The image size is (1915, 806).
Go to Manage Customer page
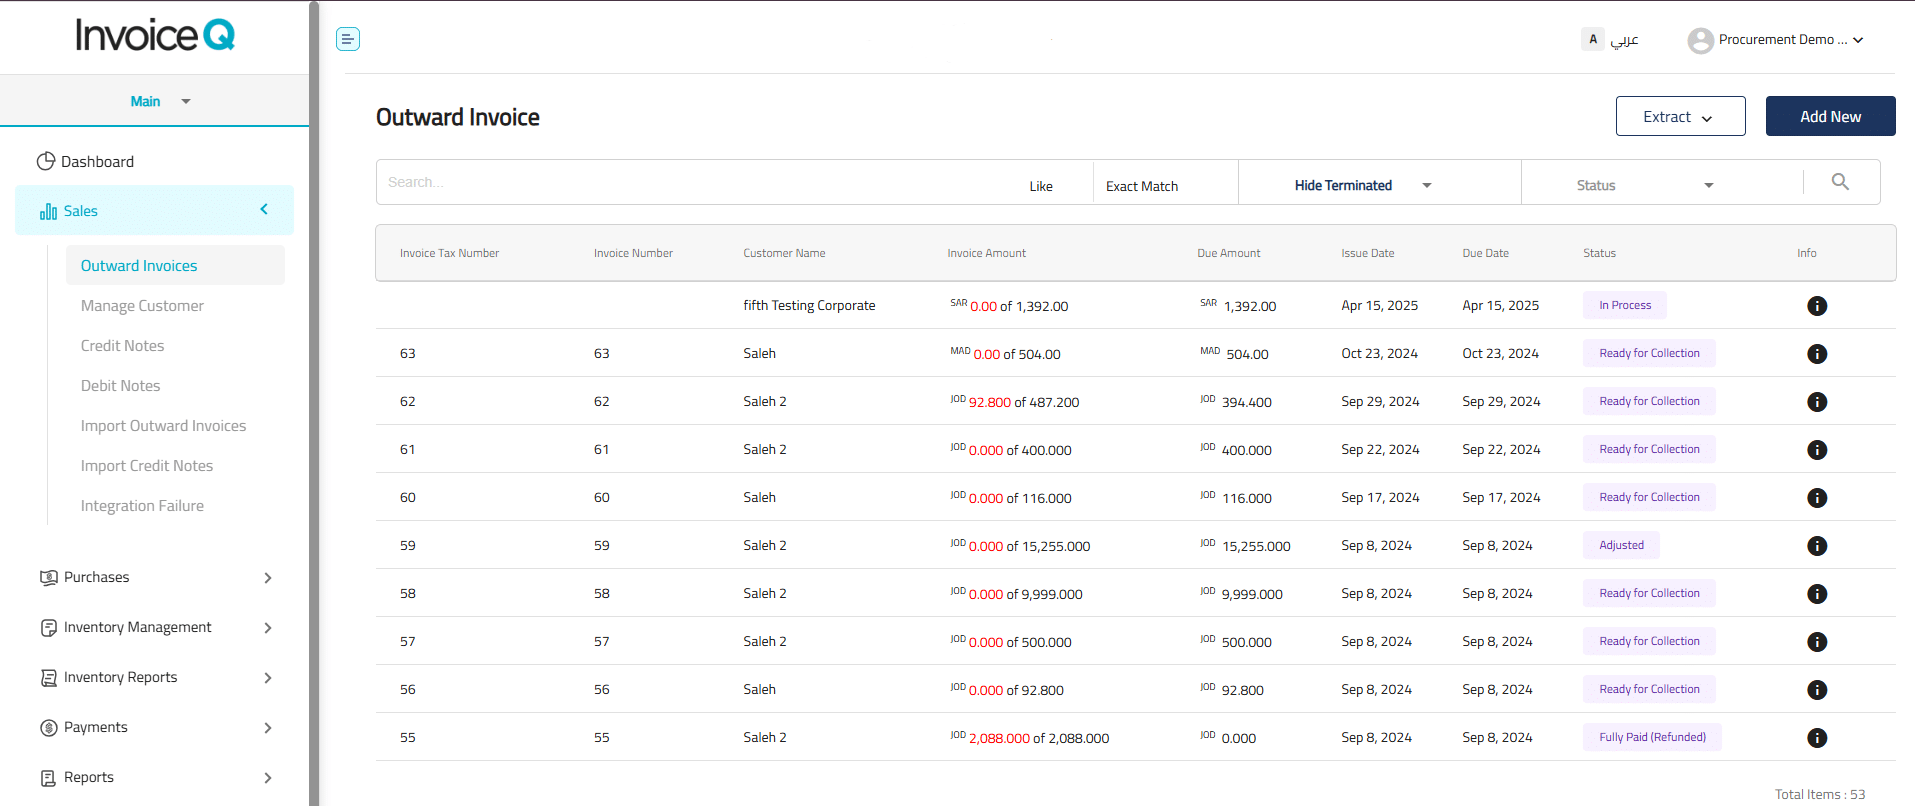(x=142, y=306)
